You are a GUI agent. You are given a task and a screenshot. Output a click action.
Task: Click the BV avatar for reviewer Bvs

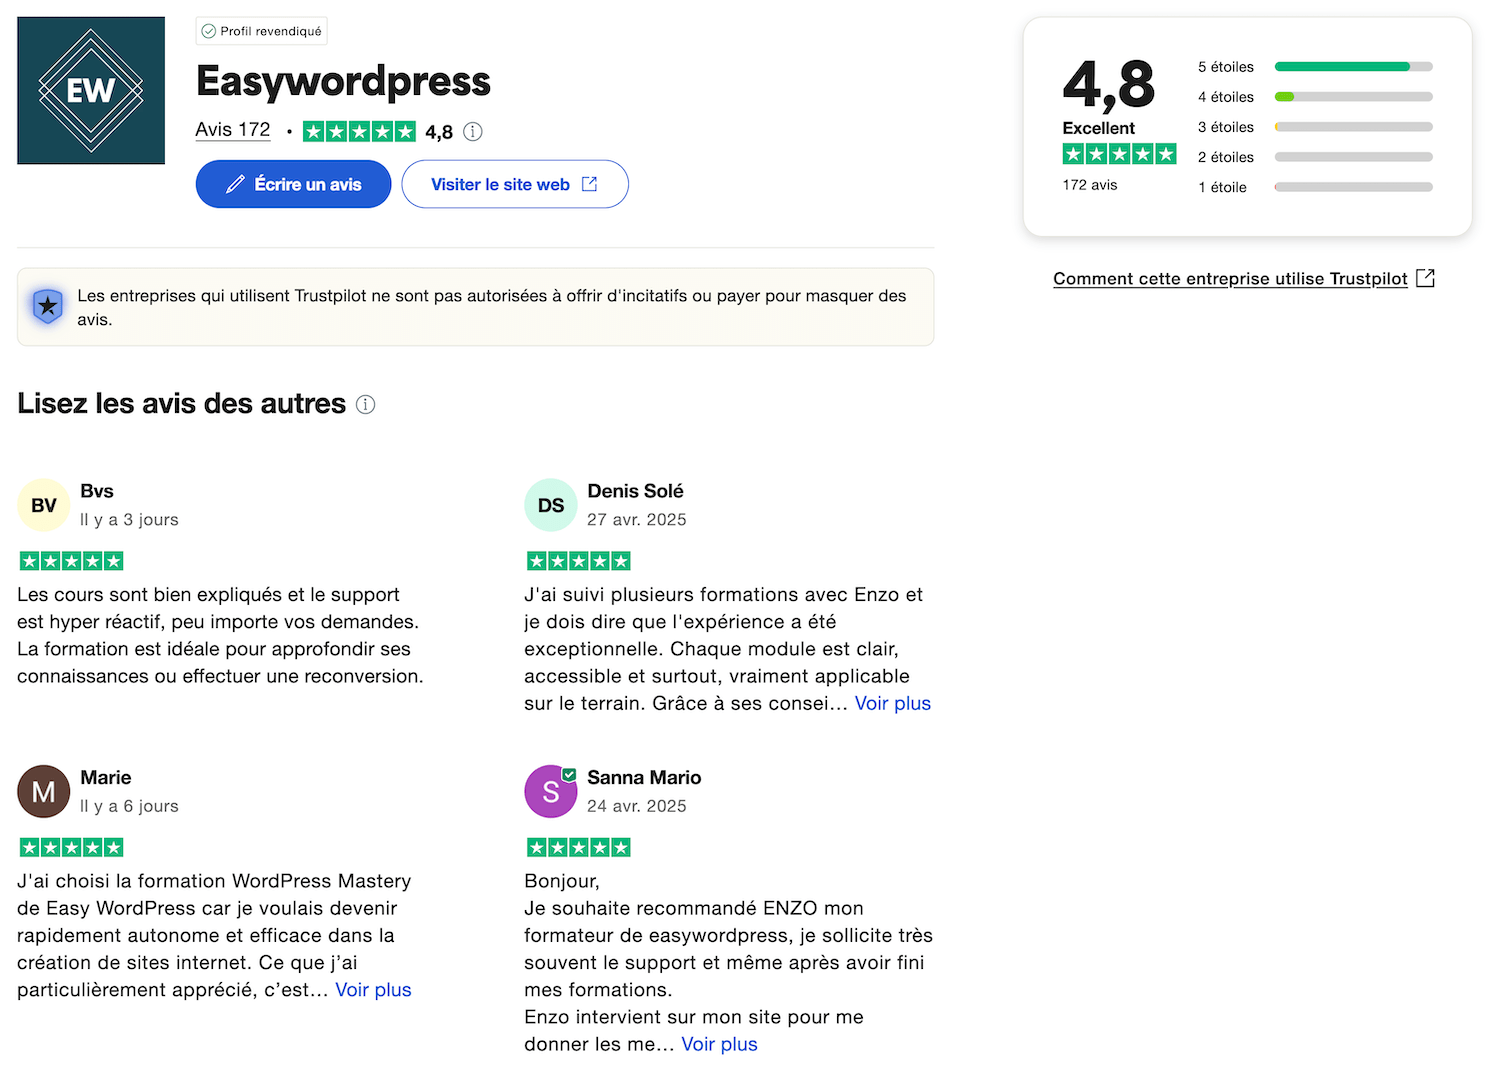pyautogui.click(x=44, y=505)
